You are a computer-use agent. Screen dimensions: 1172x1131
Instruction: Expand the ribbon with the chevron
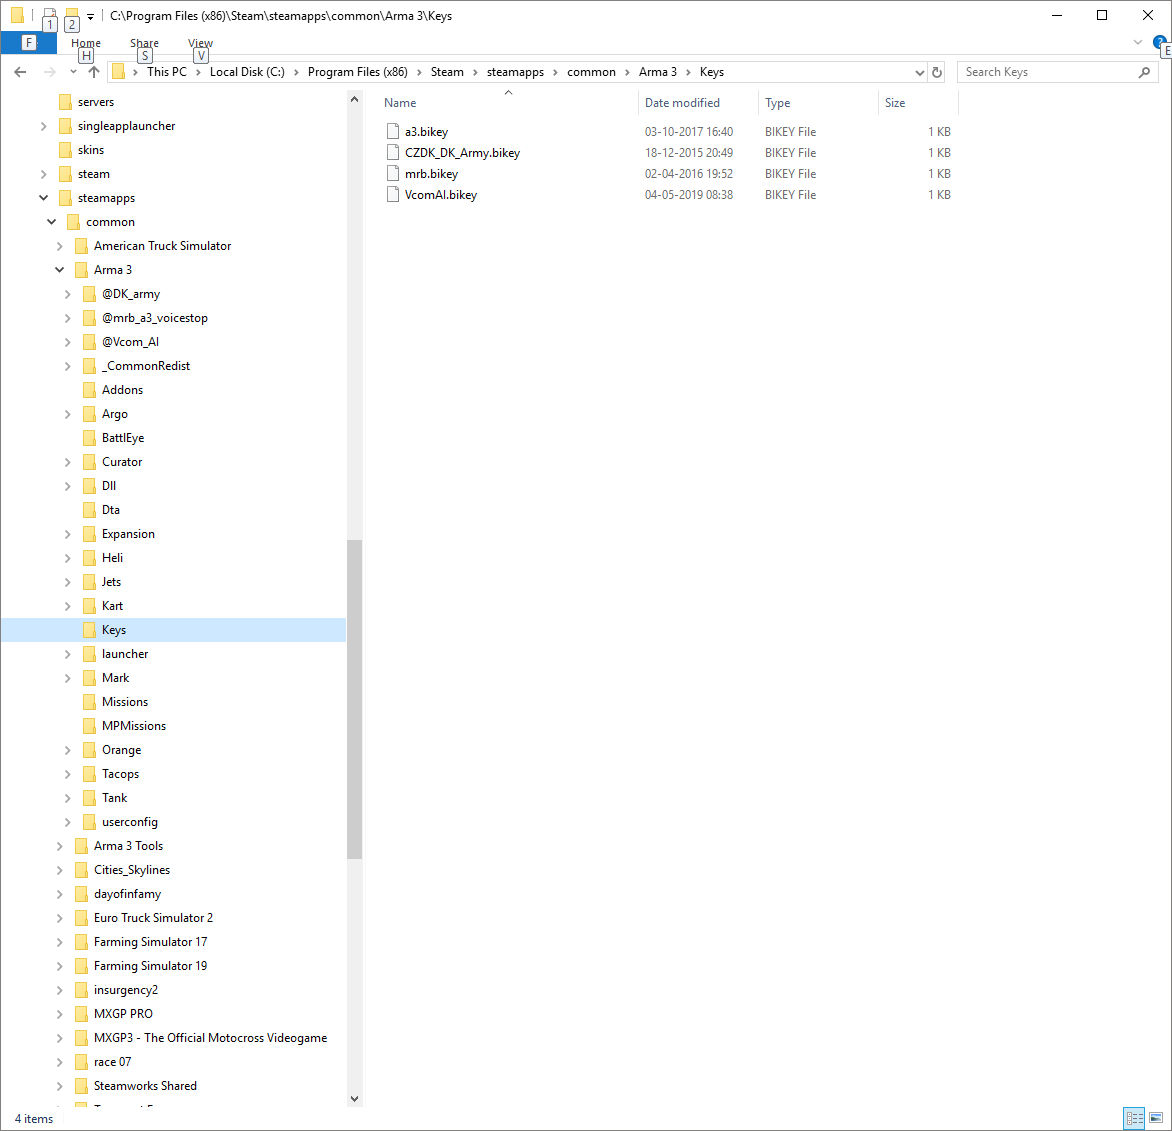[x=1138, y=43]
